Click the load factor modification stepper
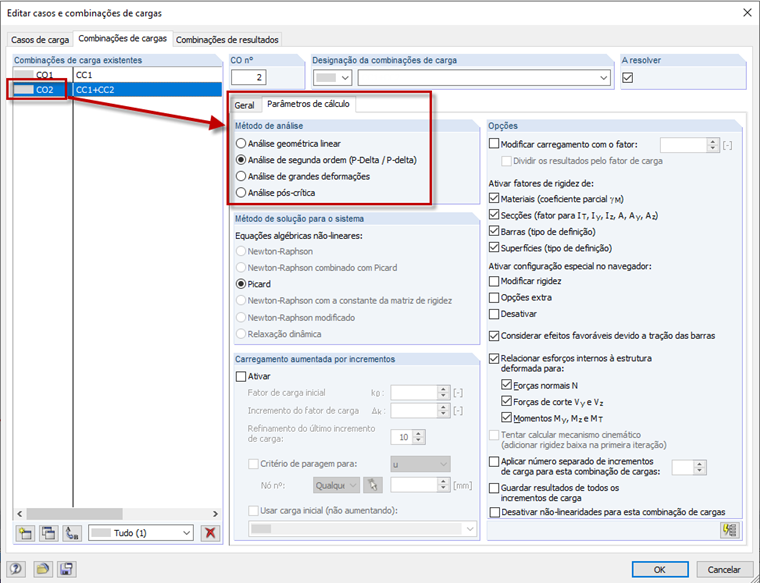760x583 pixels. [x=712, y=145]
